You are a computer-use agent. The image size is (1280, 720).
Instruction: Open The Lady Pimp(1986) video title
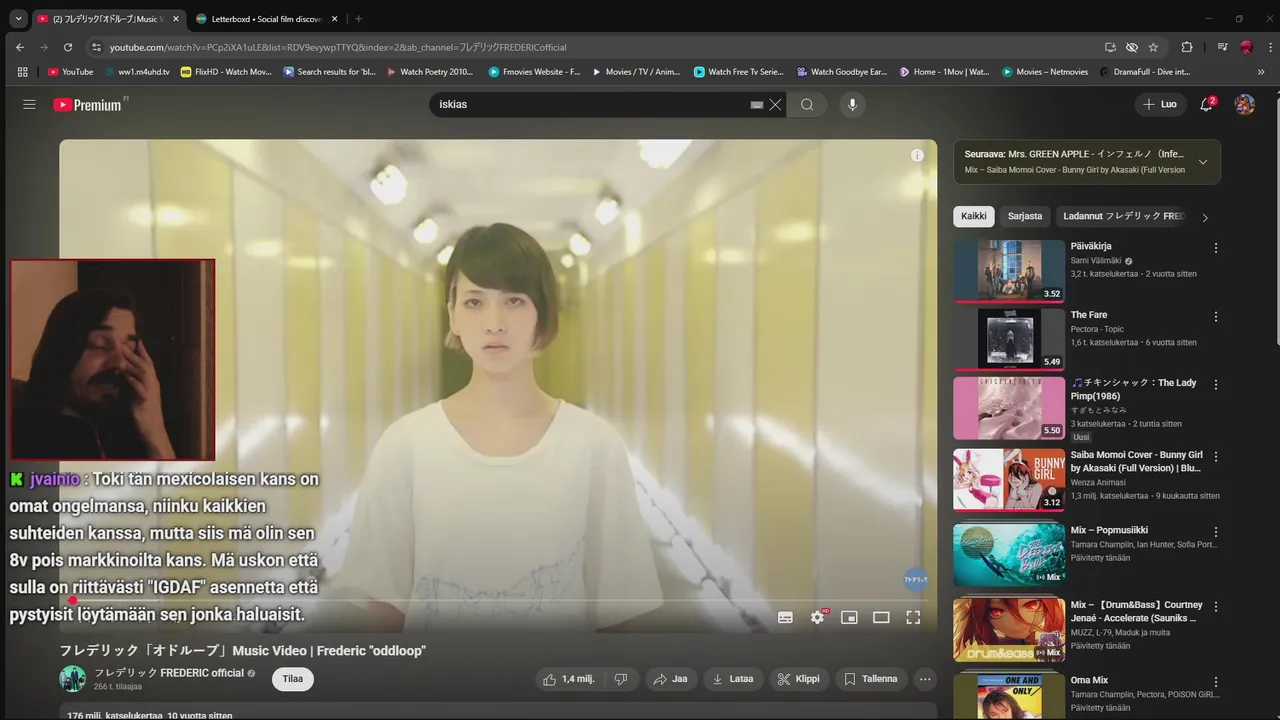point(1134,389)
